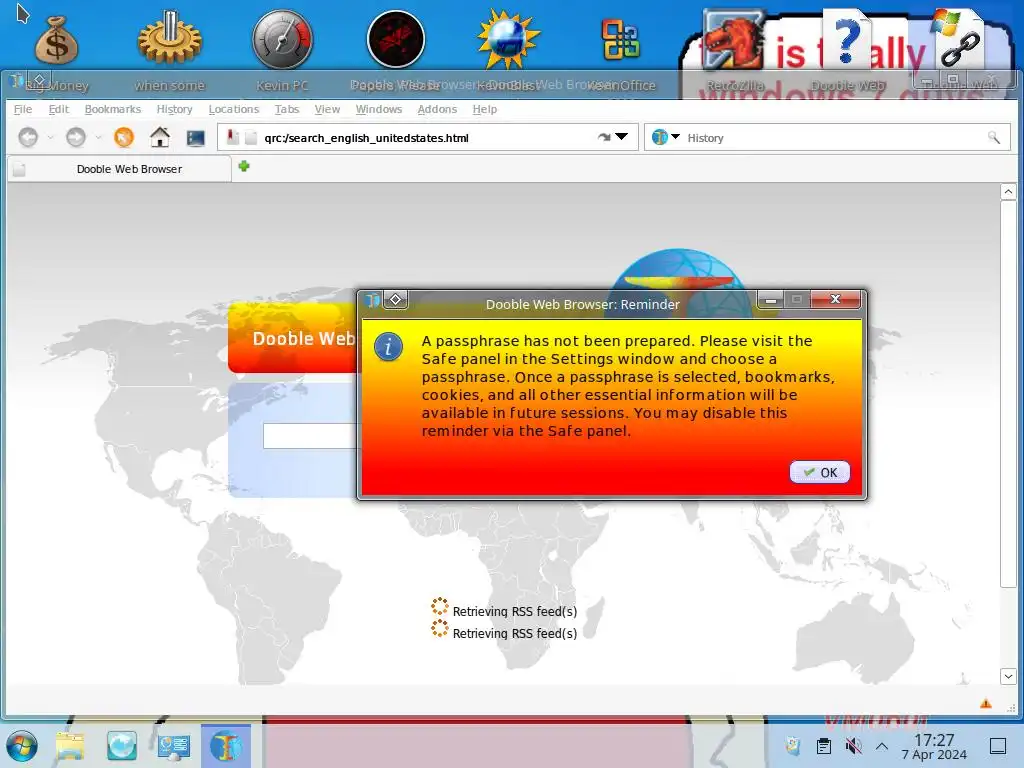Click the magnifier icon in History search box
This screenshot has height=768, width=1024.
993,137
